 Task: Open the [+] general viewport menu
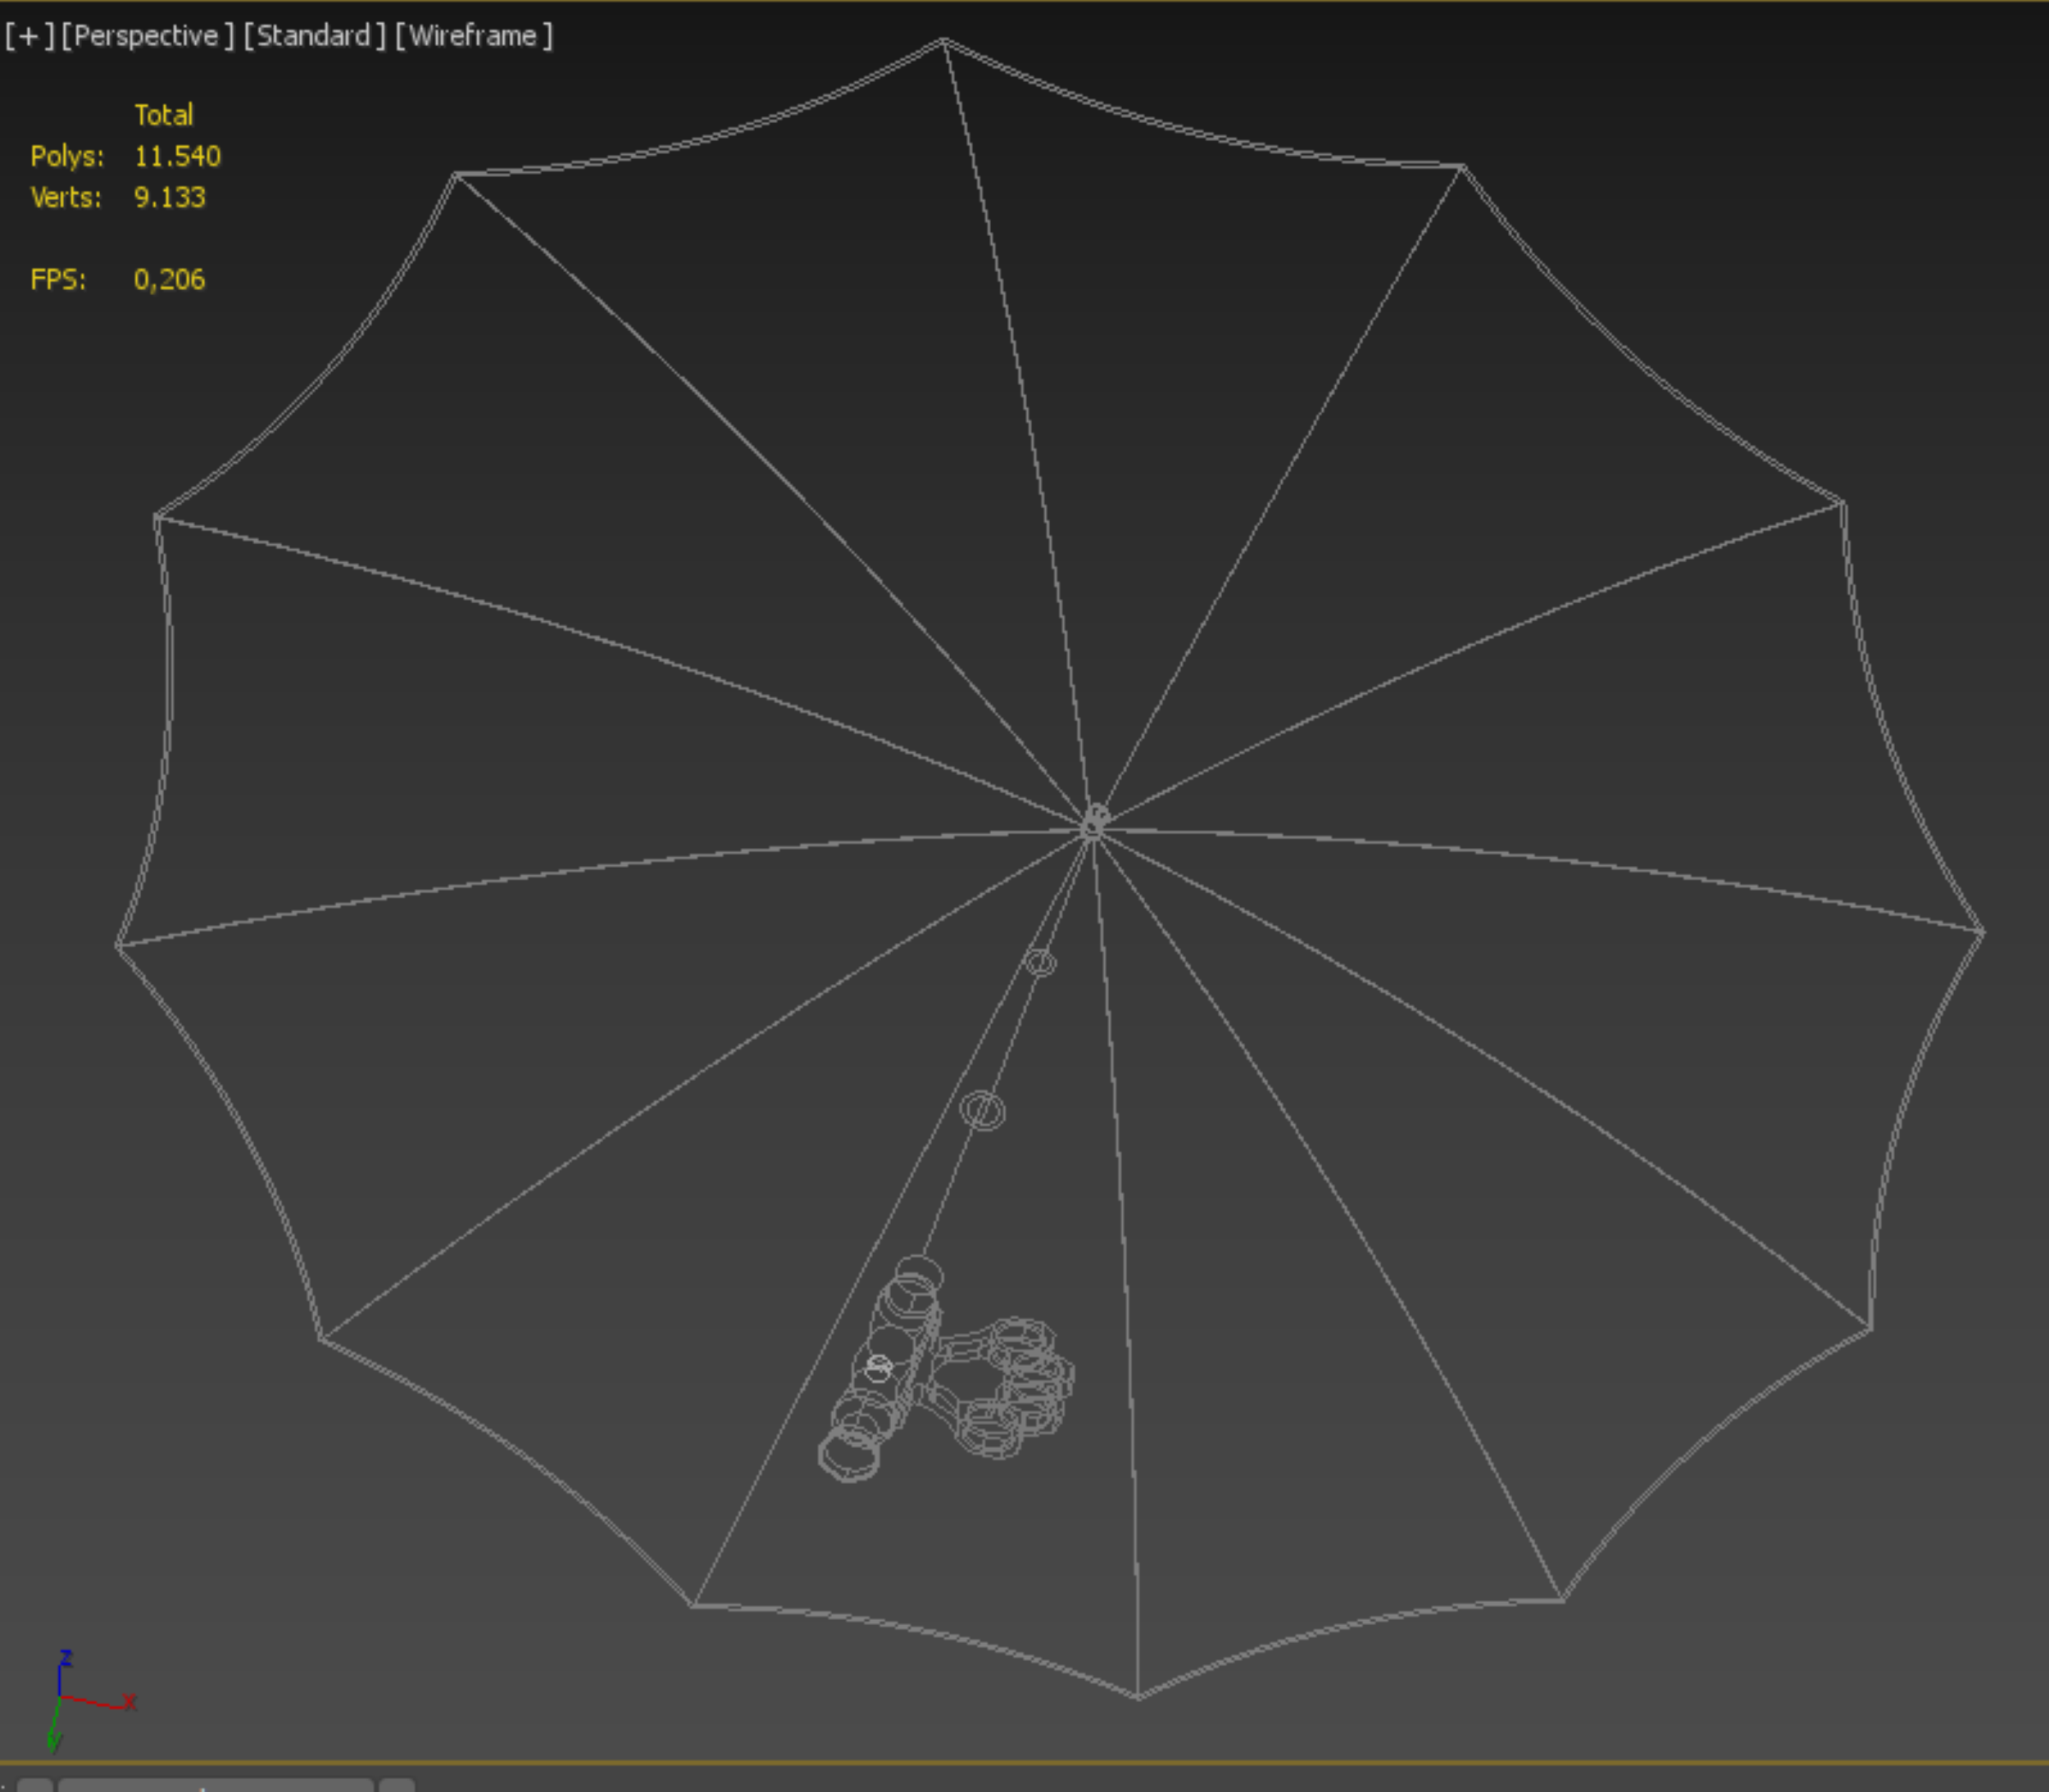click(28, 36)
